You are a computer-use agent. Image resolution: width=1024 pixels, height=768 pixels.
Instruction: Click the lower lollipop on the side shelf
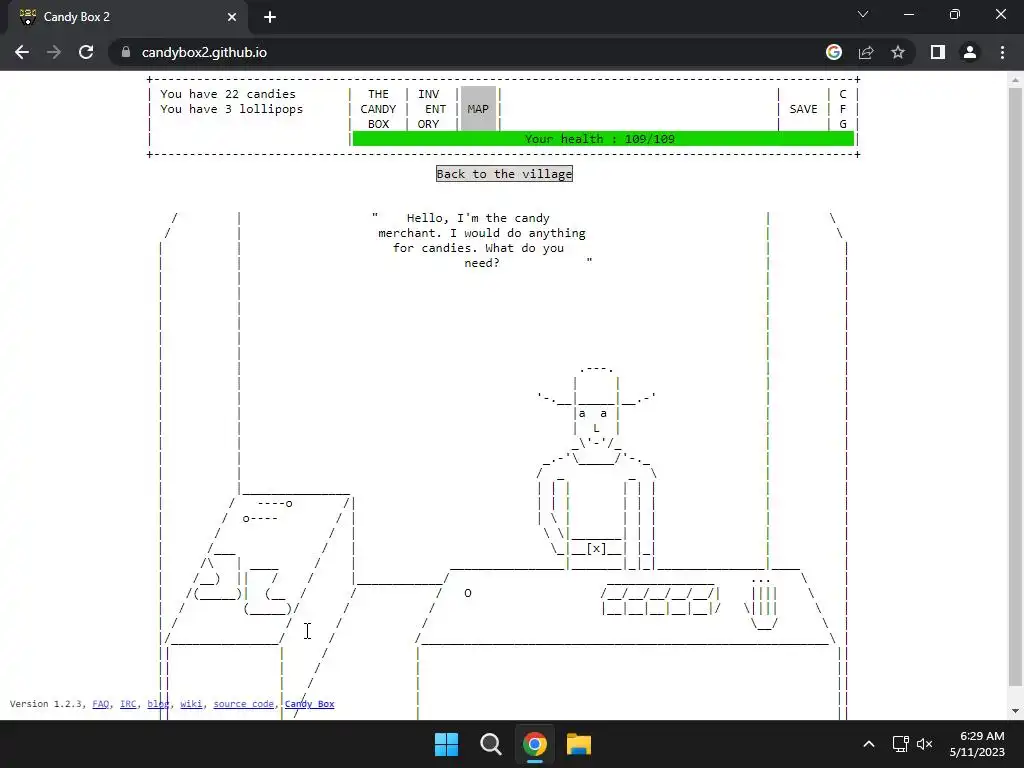tap(260, 519)
